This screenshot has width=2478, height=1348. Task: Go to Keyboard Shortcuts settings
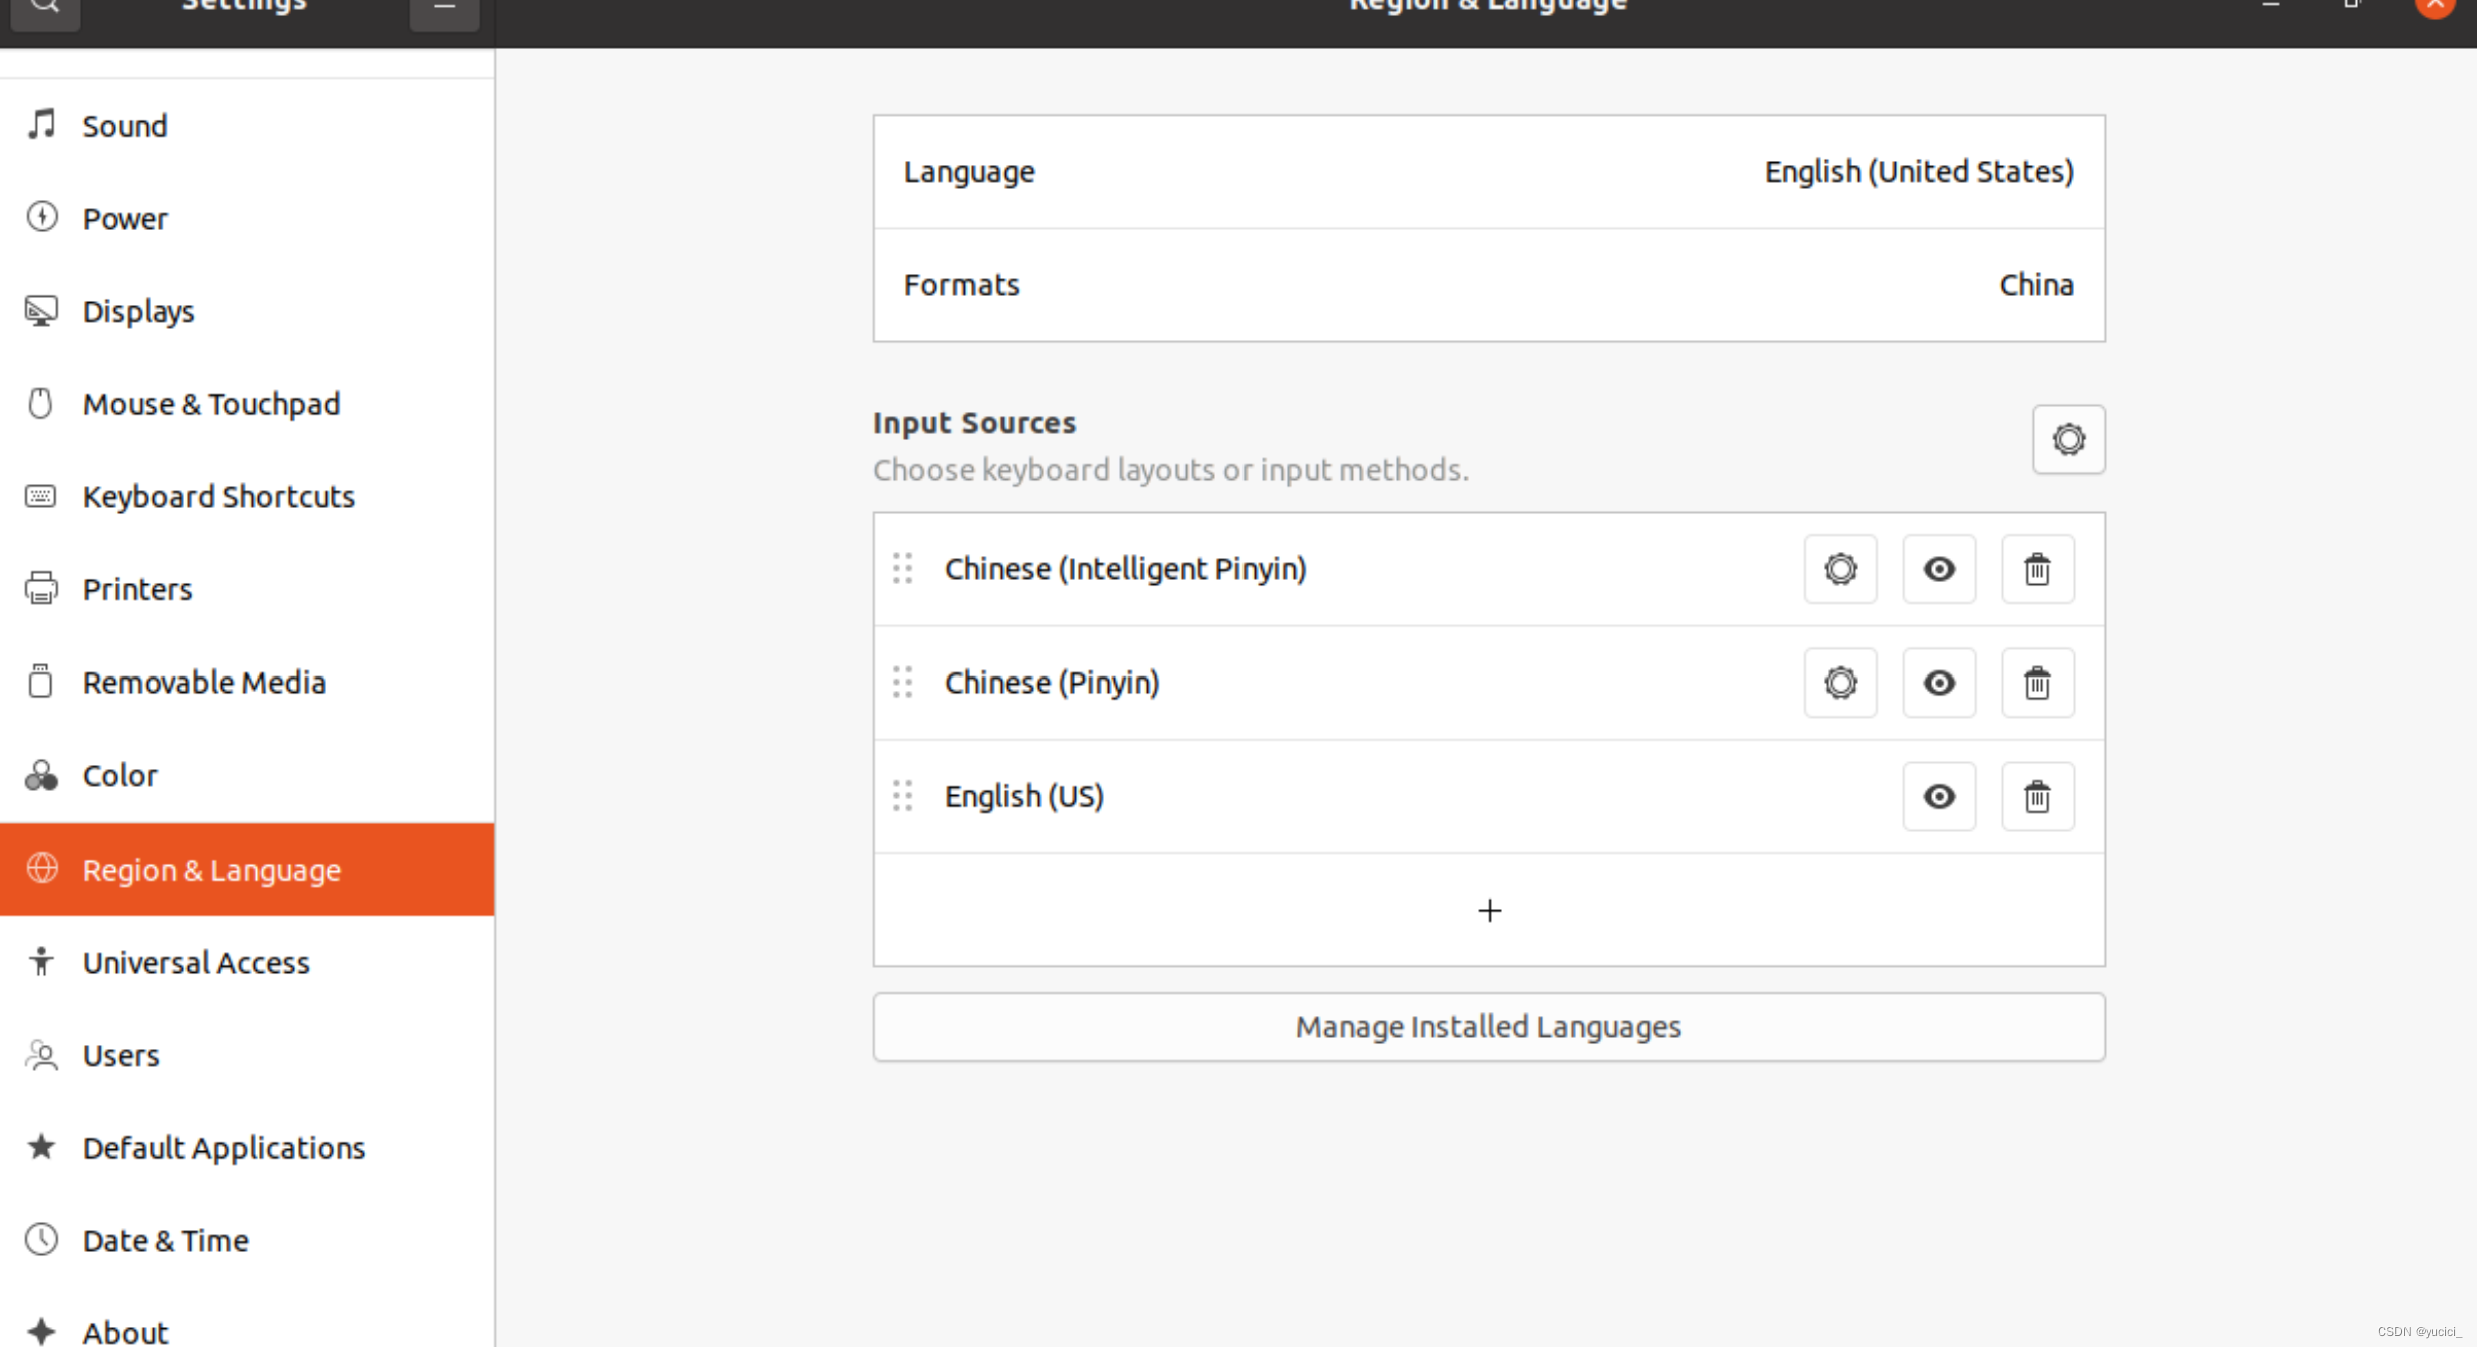click(x=218, y=497)
